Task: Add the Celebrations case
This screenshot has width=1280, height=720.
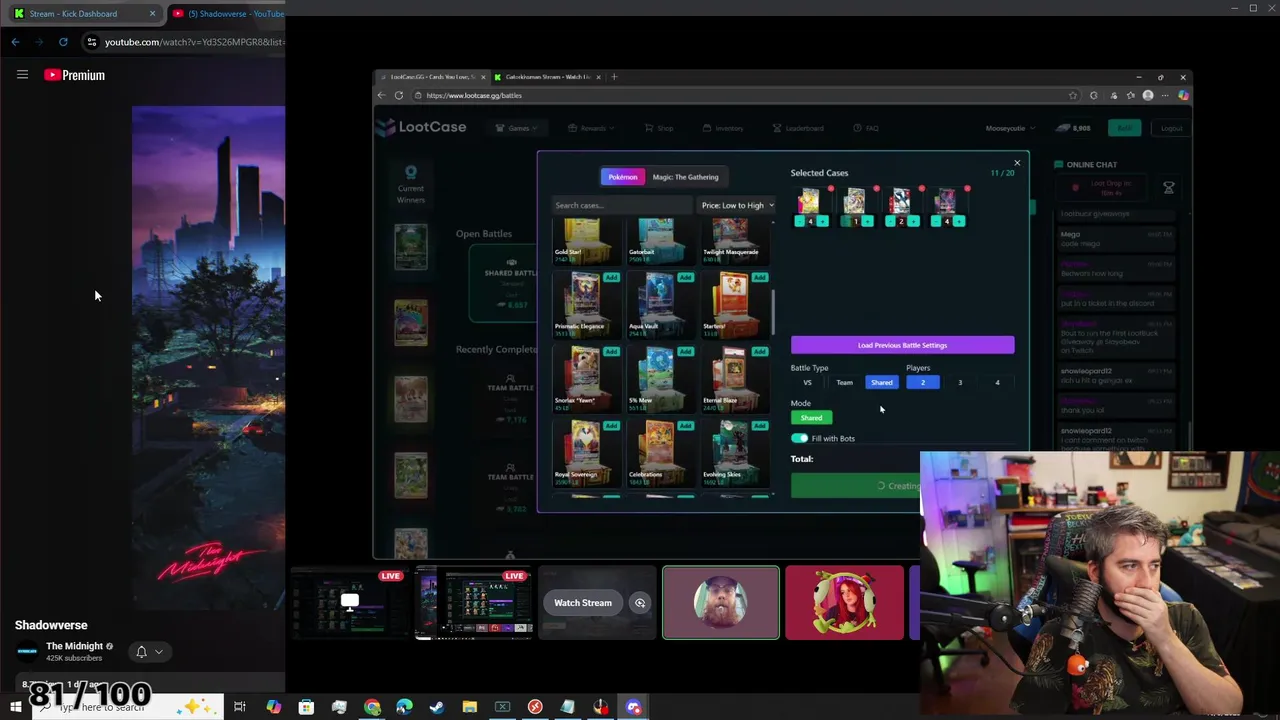Action: [x=685, y=425]
